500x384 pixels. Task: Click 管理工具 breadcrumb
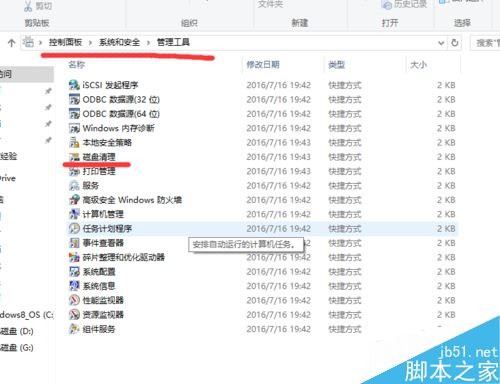pyautogui.click(x=173, y=42)
